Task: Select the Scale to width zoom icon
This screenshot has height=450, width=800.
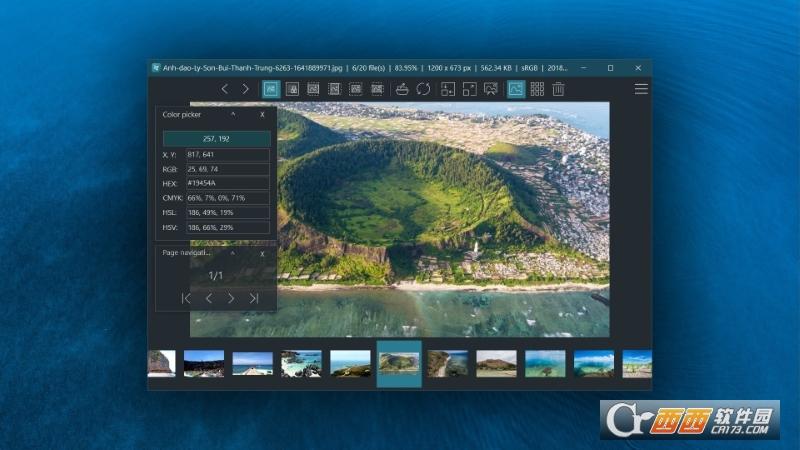Action: (313, 89)
